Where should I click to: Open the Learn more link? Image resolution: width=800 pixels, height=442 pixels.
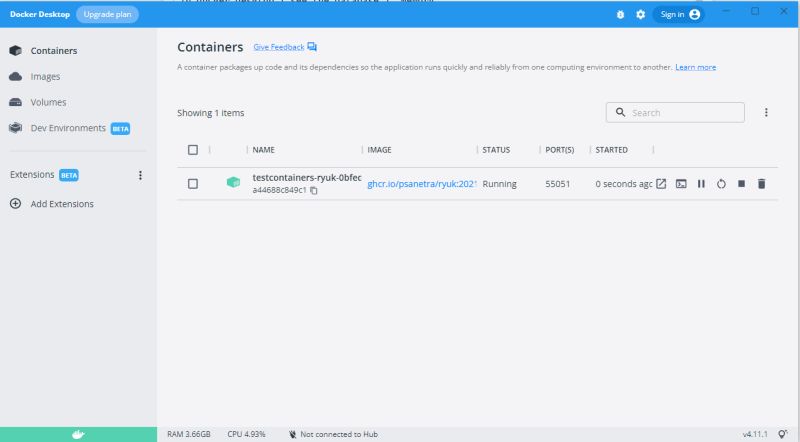point(695,67)
